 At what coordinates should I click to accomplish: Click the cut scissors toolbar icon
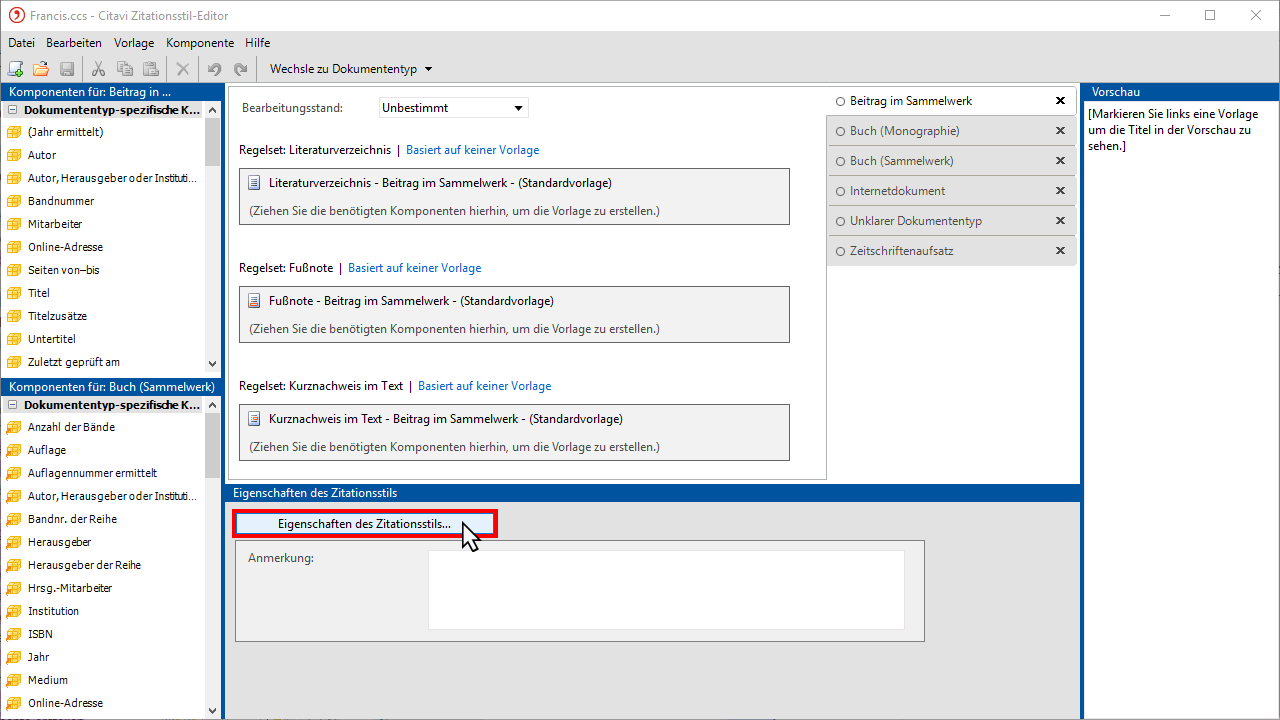tap(98, 69)
